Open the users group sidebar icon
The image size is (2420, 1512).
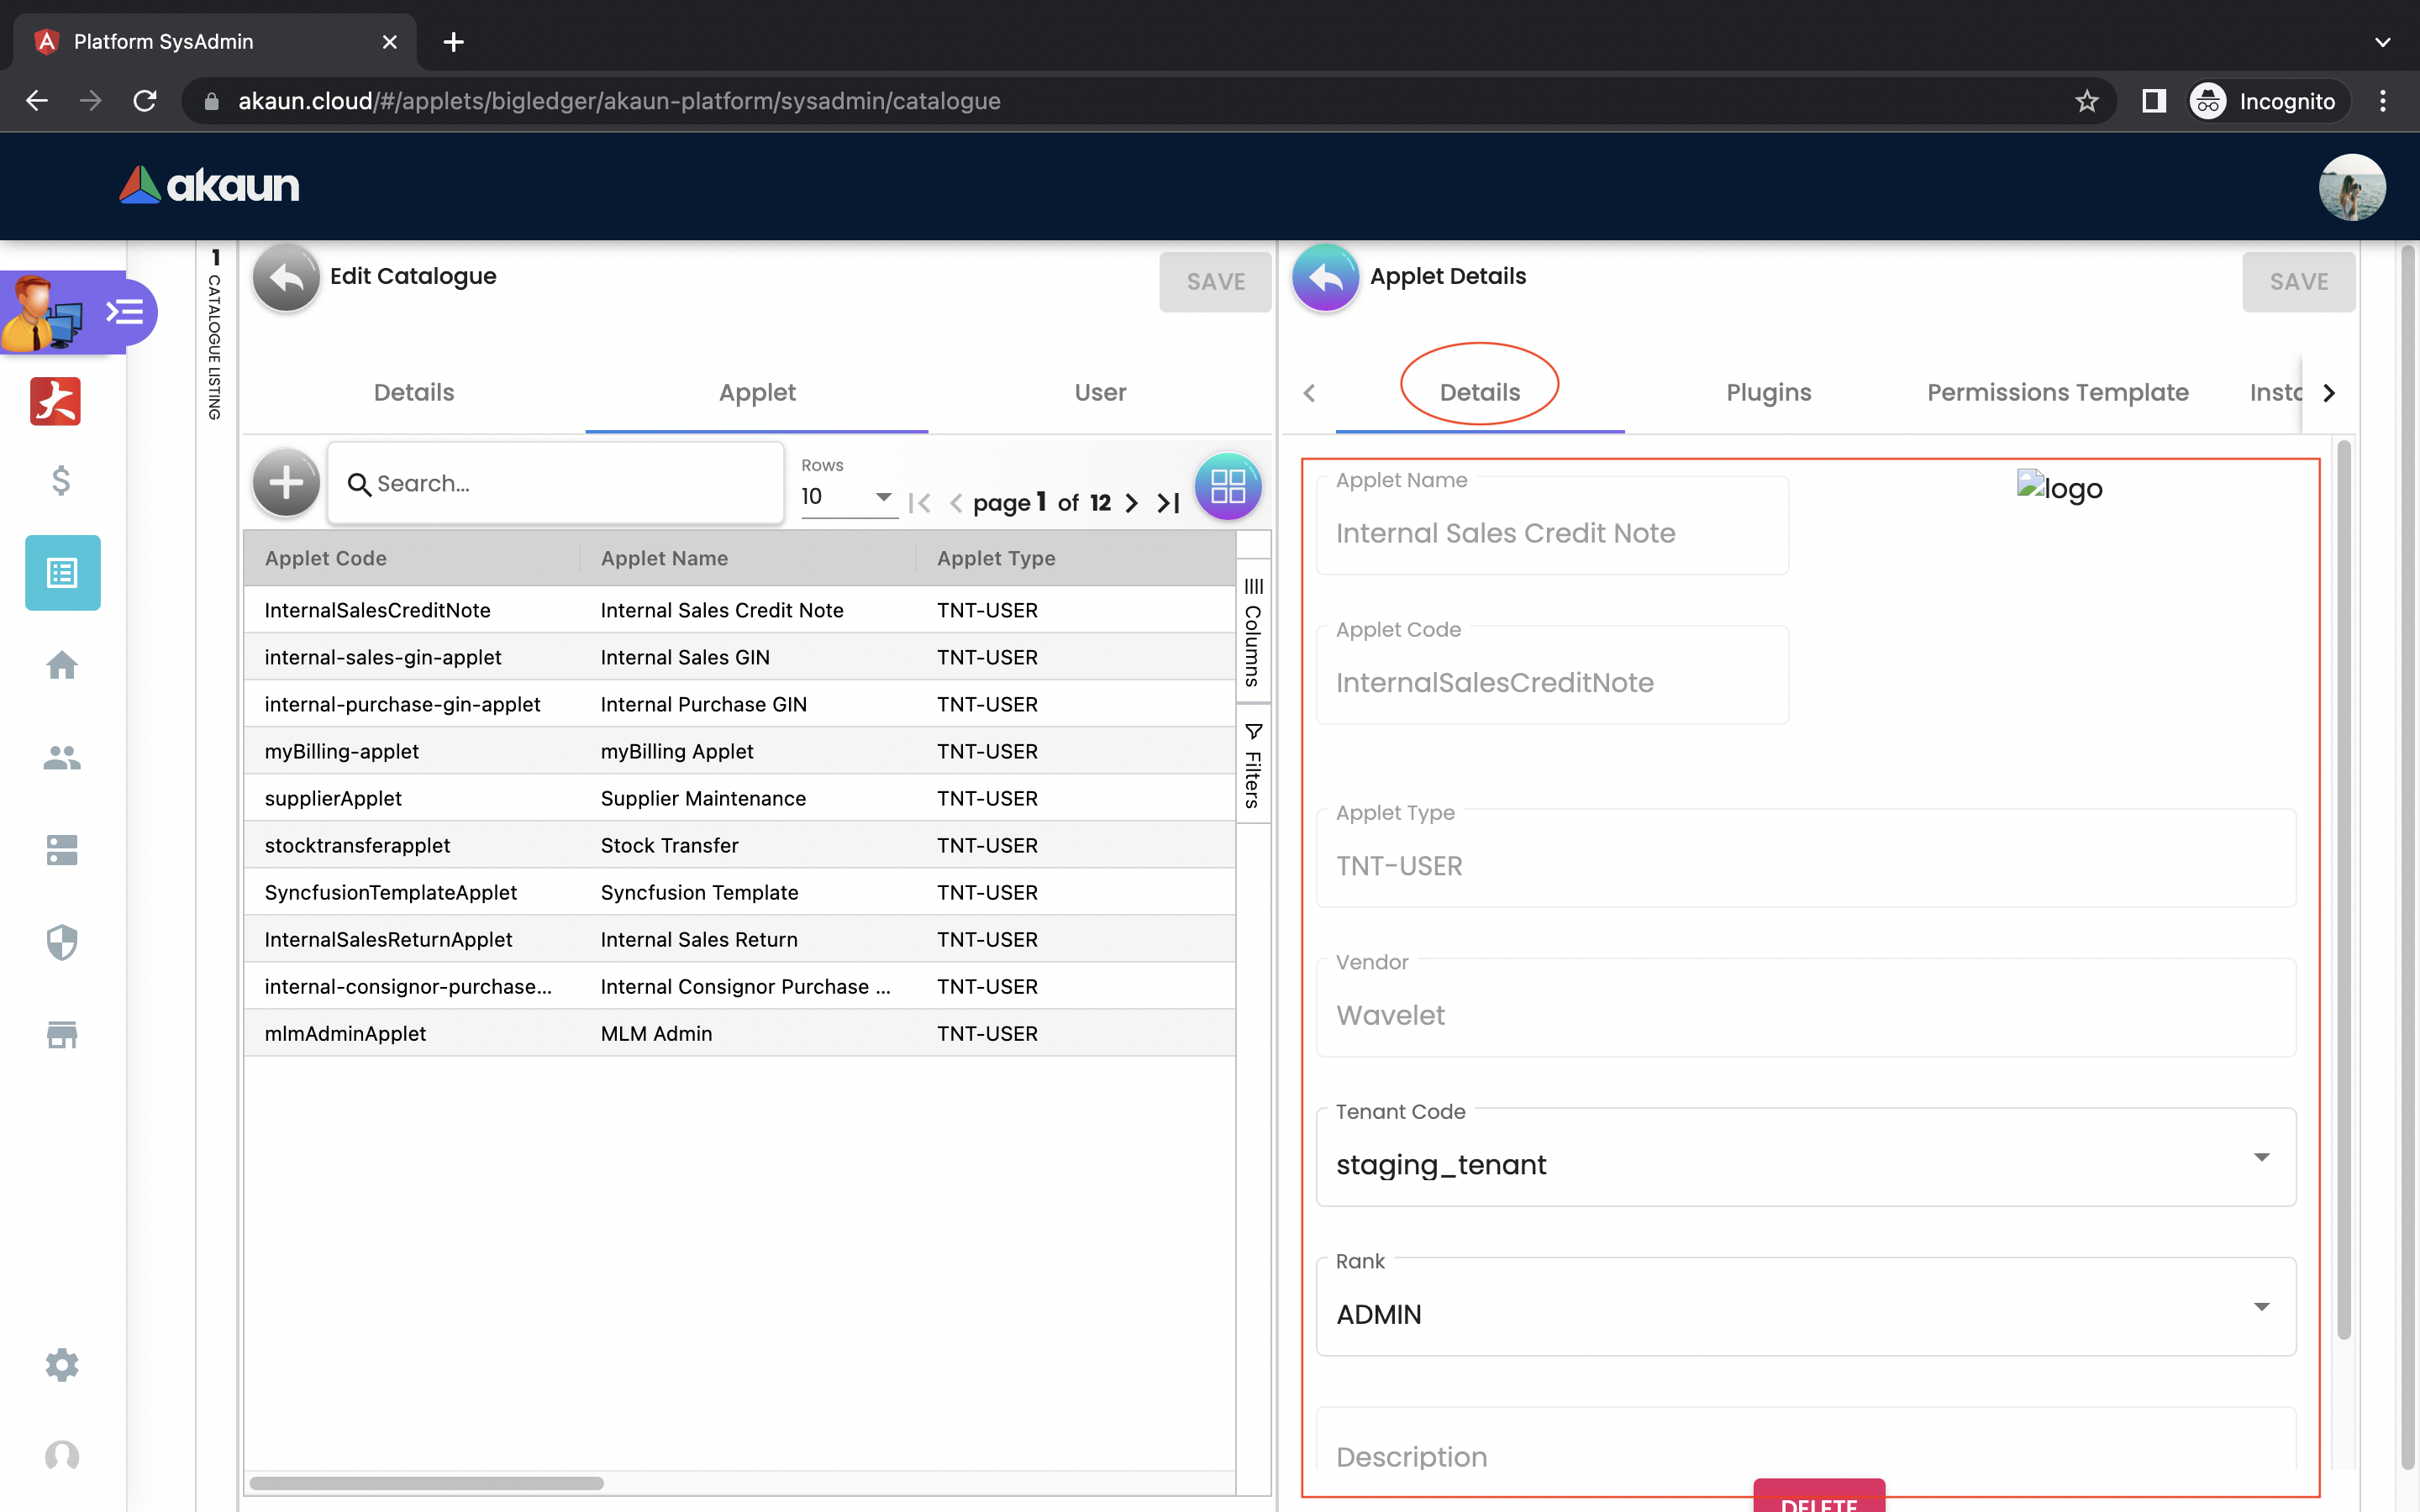tap(62, 758)
